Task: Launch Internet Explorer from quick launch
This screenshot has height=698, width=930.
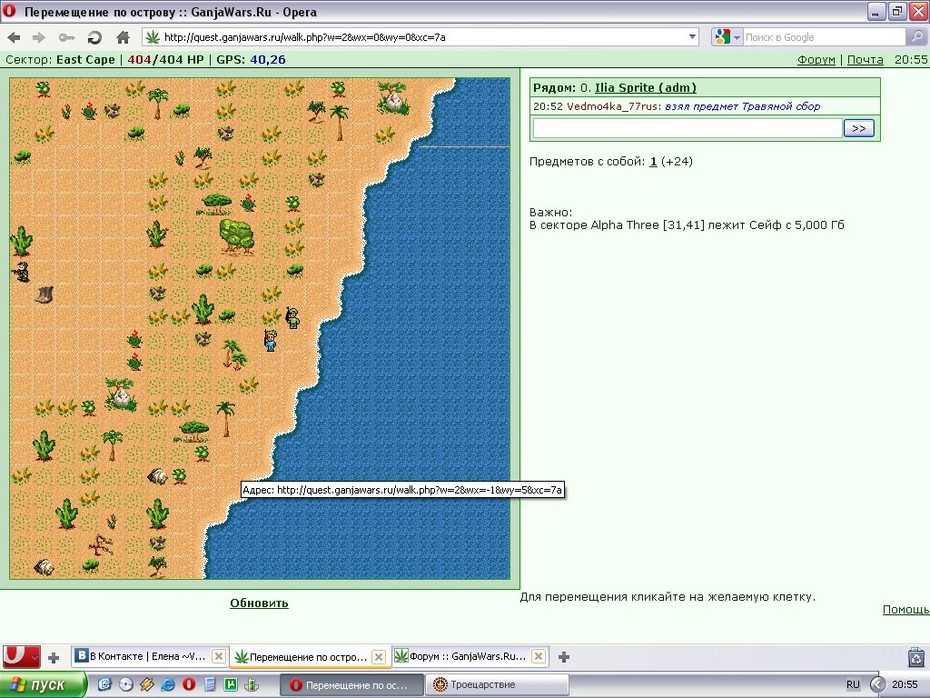Action: click(x=168, y=684)
